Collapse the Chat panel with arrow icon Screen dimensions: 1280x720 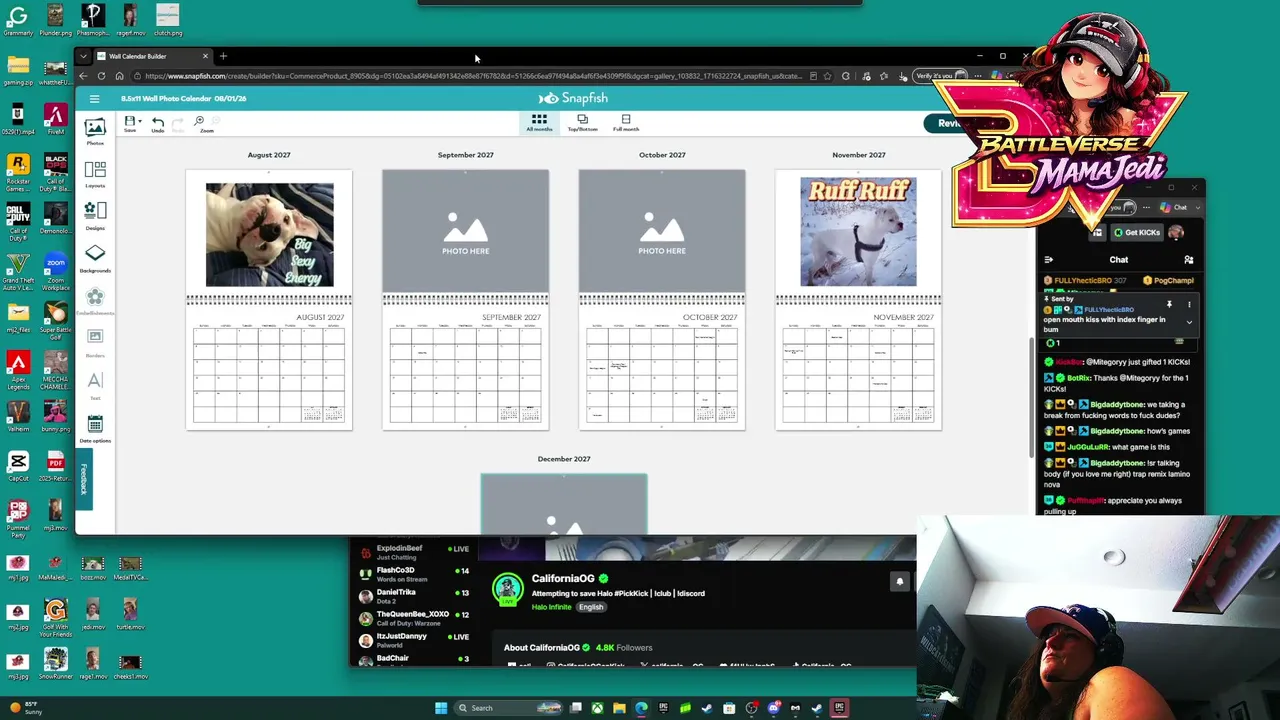pos(1048,260)
